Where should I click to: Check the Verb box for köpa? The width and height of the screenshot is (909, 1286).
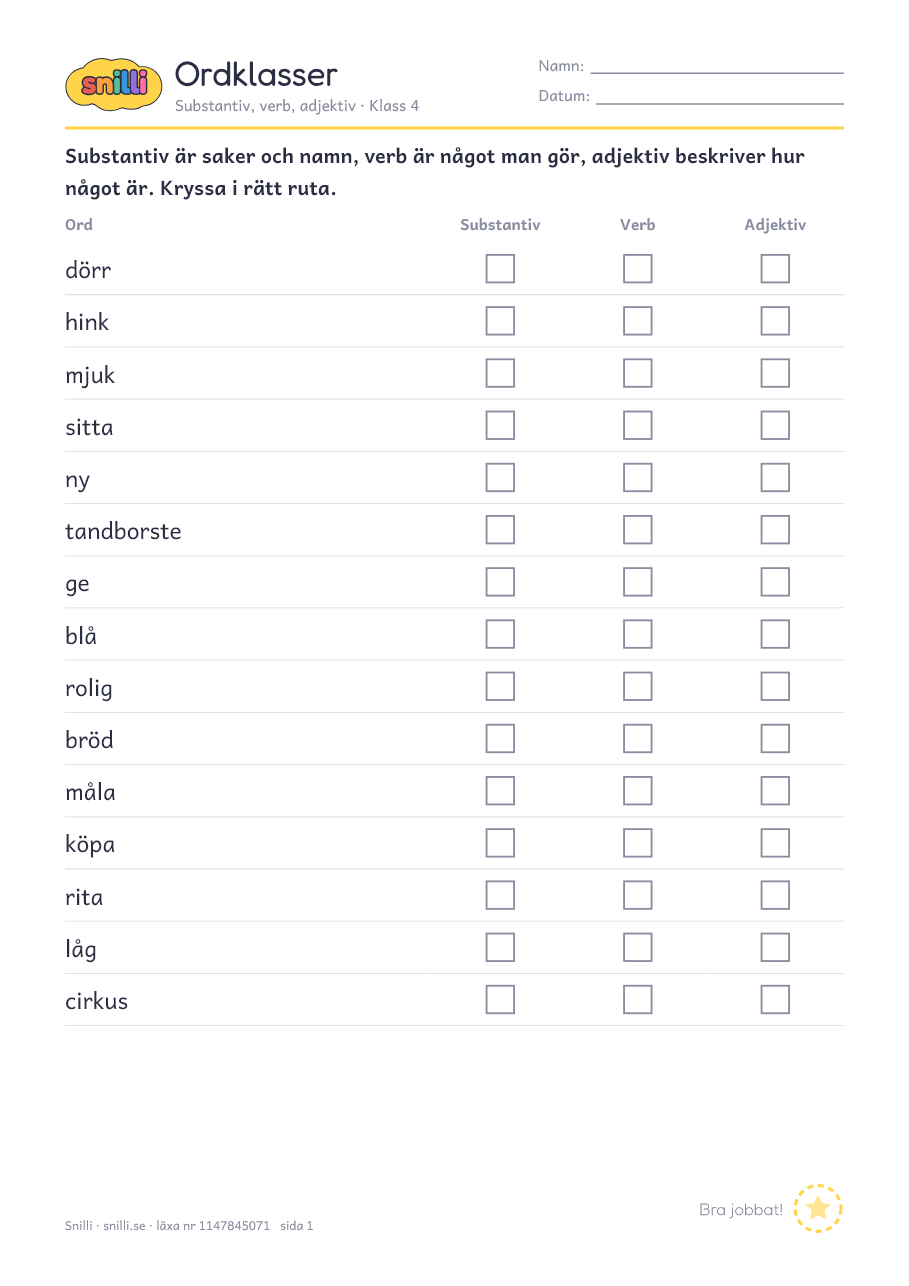point(637,843)
